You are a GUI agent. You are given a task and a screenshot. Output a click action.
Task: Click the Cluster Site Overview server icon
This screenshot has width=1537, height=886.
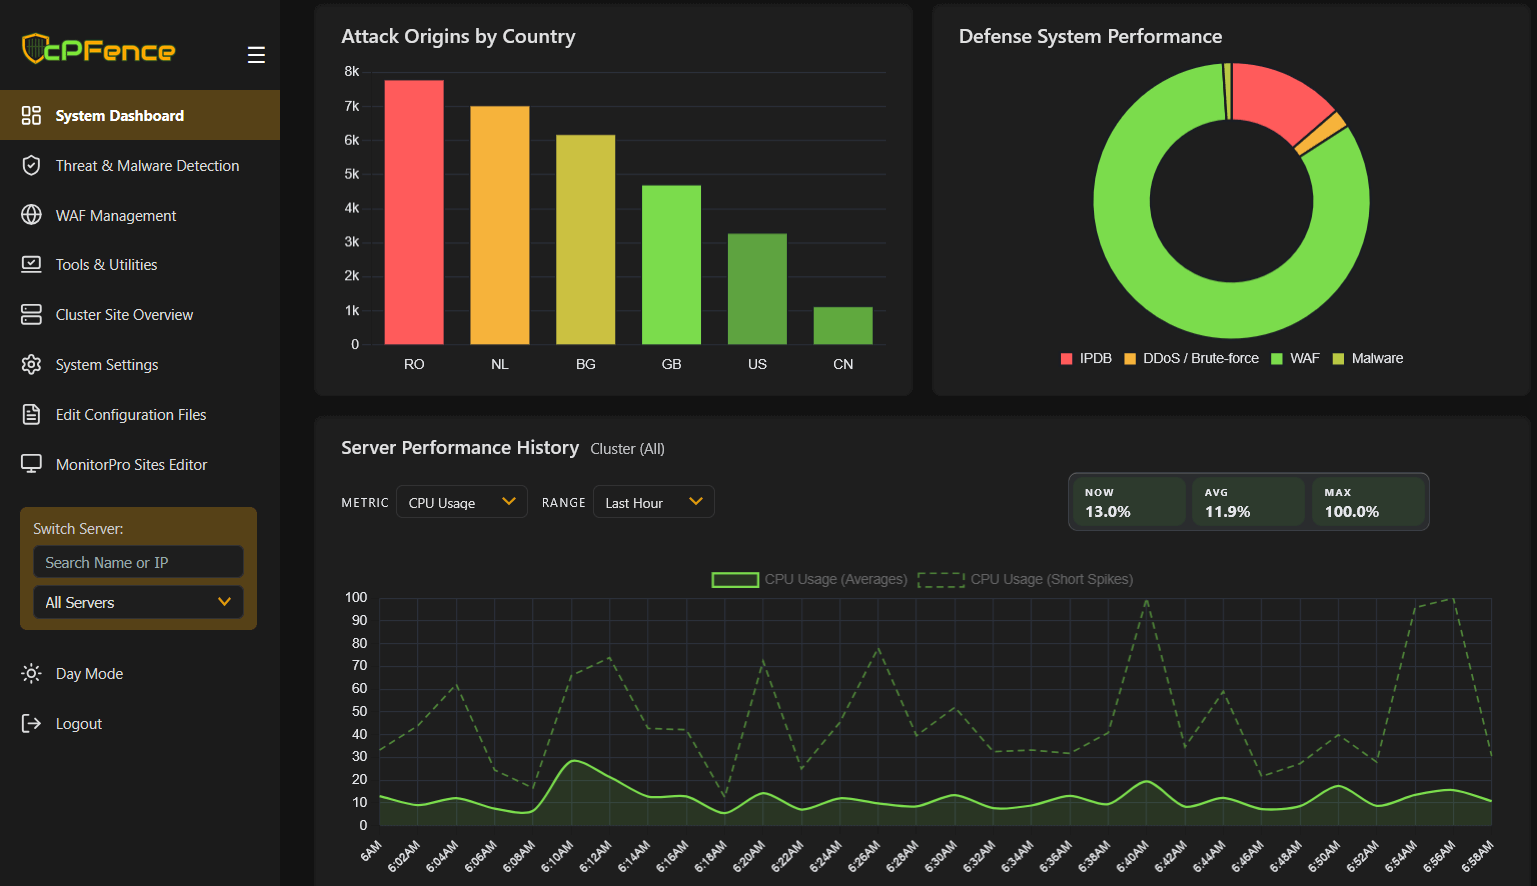[31, 314]
